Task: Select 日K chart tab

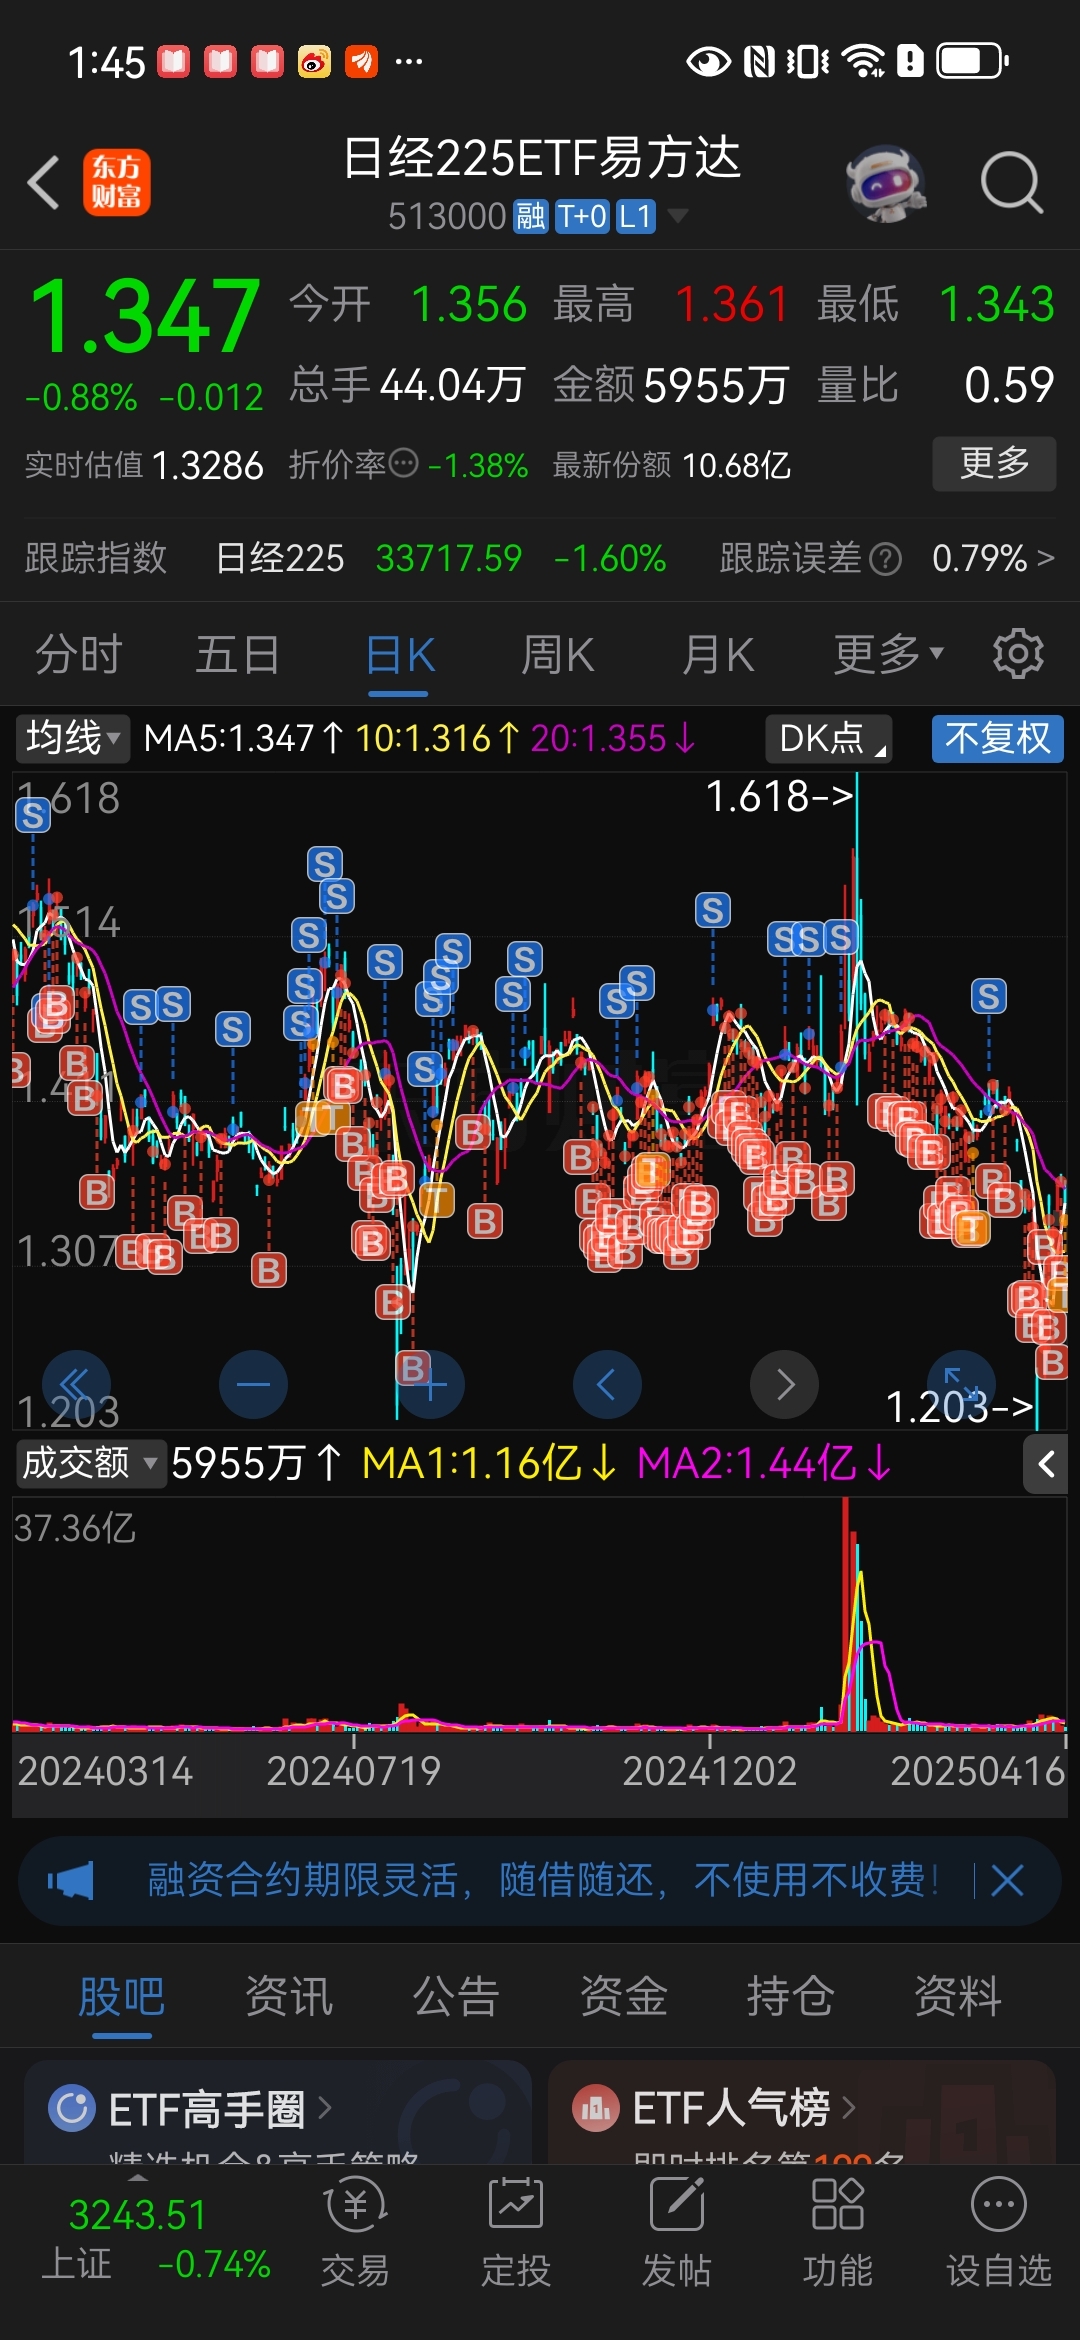Action: click(399, 655)
